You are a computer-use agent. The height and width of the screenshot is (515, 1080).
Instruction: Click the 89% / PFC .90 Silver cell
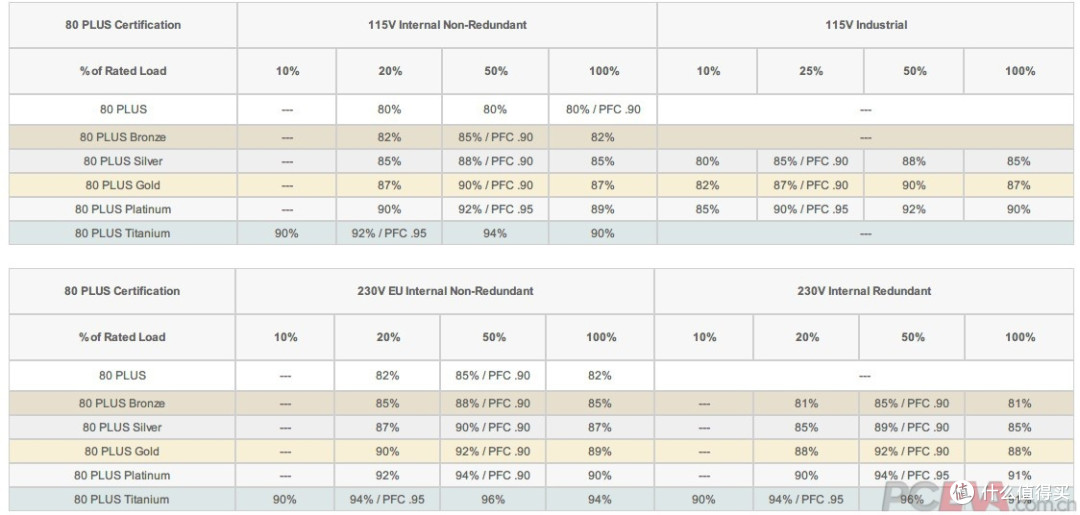point(912,427)
